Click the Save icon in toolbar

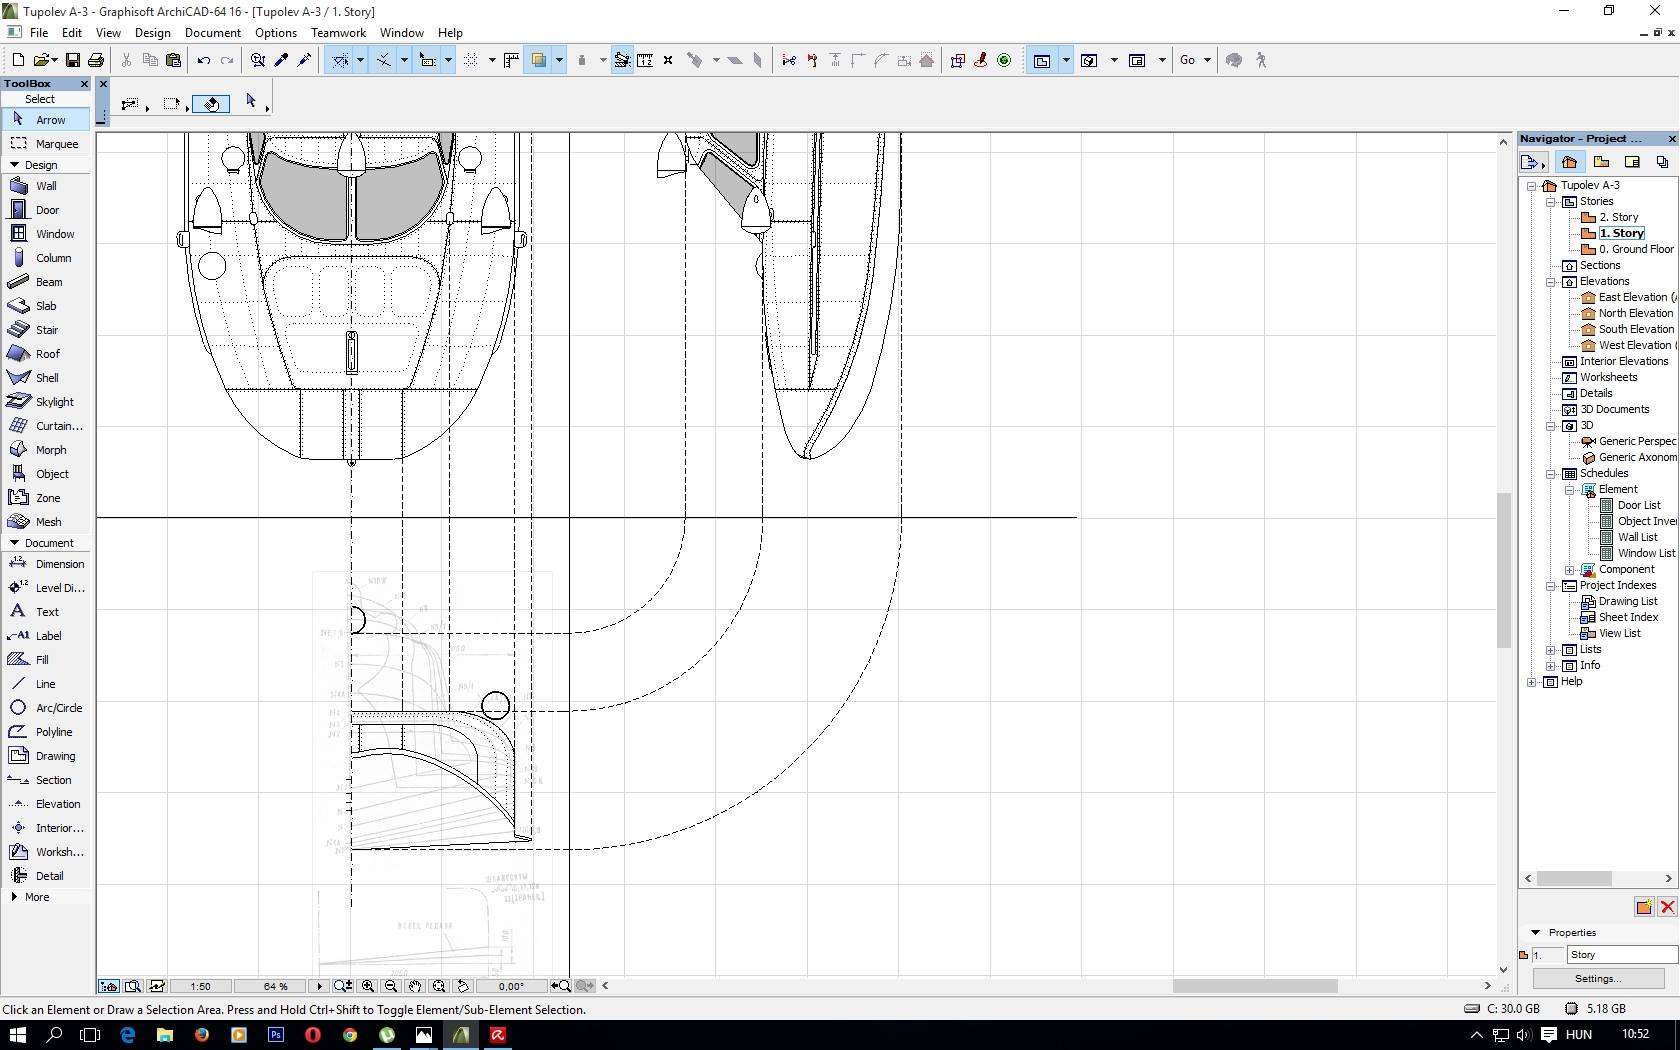73,60
